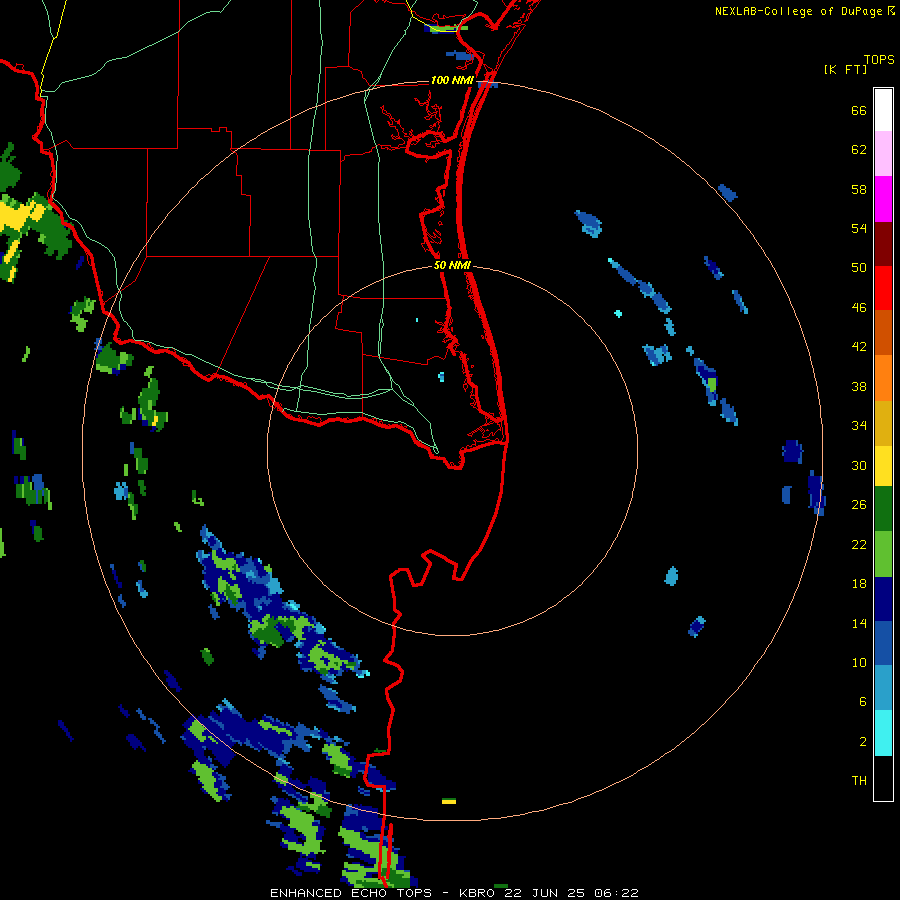The height and width of the screenshot is (900, 900).
Task: Click the 22 legend value
Action: tap(859, 544)
